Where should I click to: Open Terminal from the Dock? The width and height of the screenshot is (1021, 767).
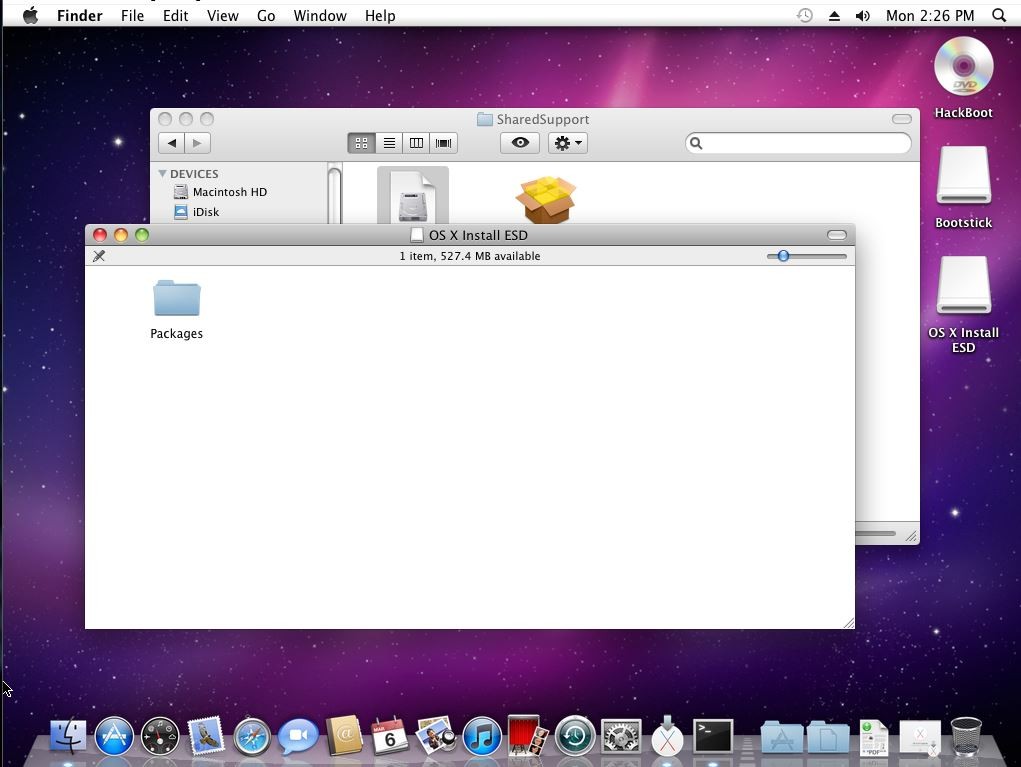tap(713, 737)
